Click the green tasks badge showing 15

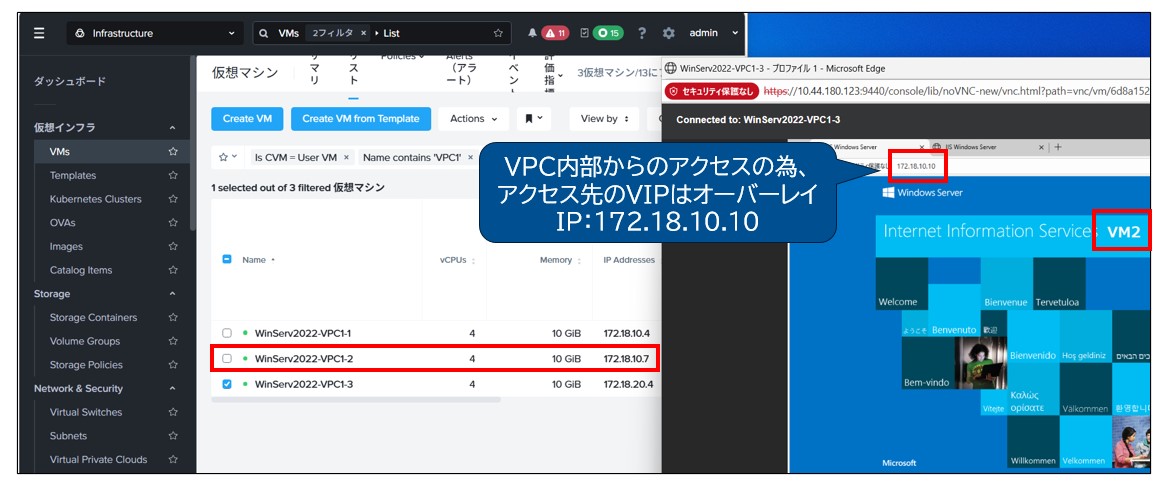(608, 33)
